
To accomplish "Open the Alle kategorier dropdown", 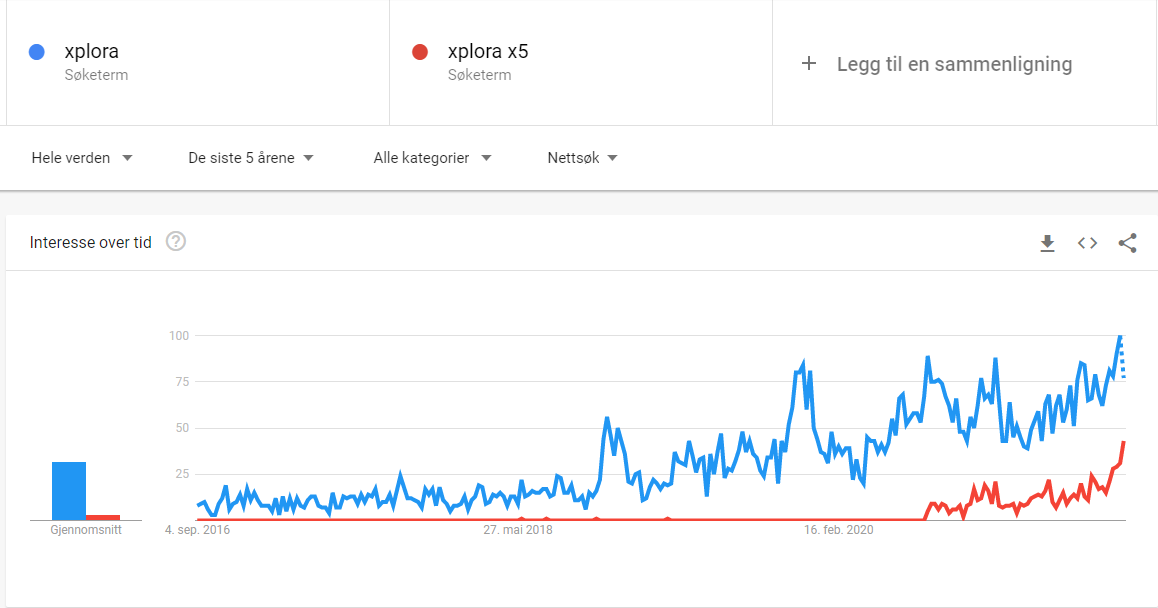I will click(x=432, y=157).
